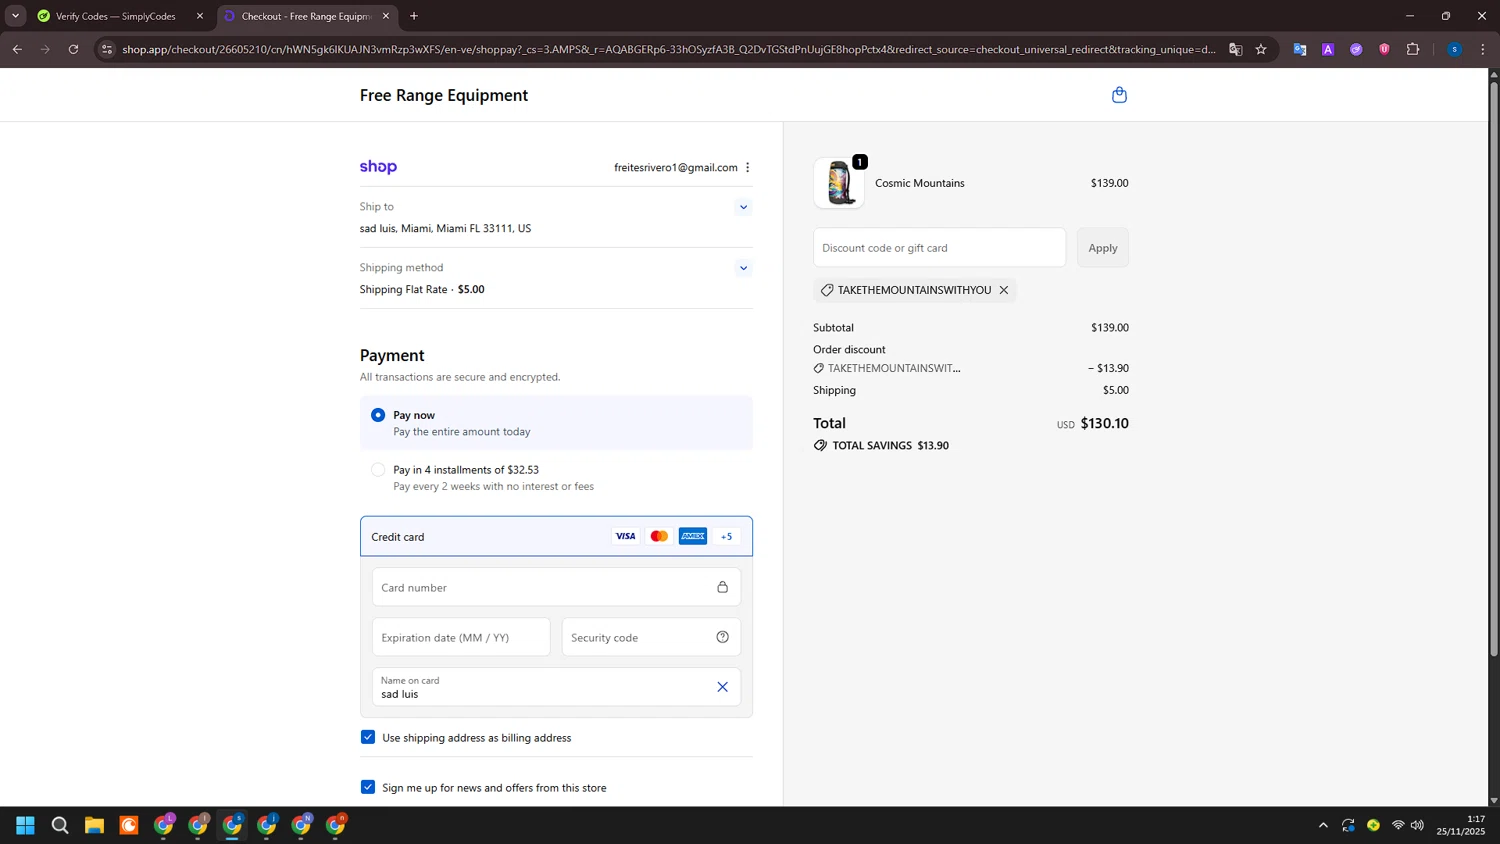Image resolution: width=1500 pixels, height=844 pixels.
Task: Open the tab search dropdown arrow
Action: (15, 16)
